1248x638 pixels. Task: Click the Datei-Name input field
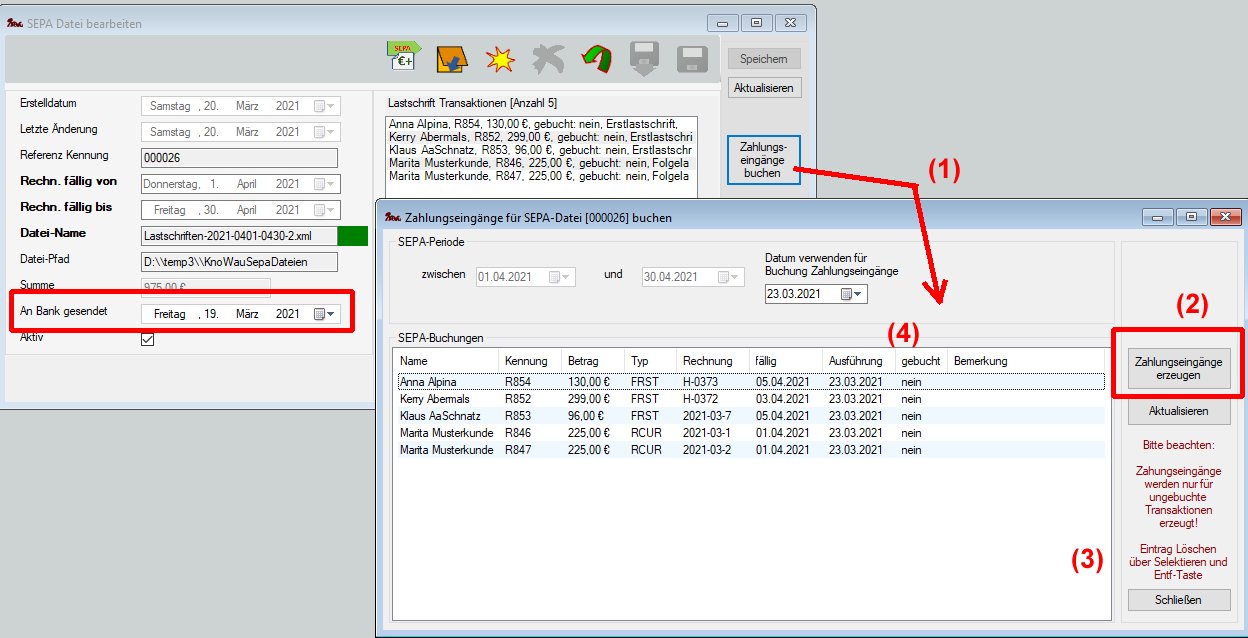pos(240,235)
